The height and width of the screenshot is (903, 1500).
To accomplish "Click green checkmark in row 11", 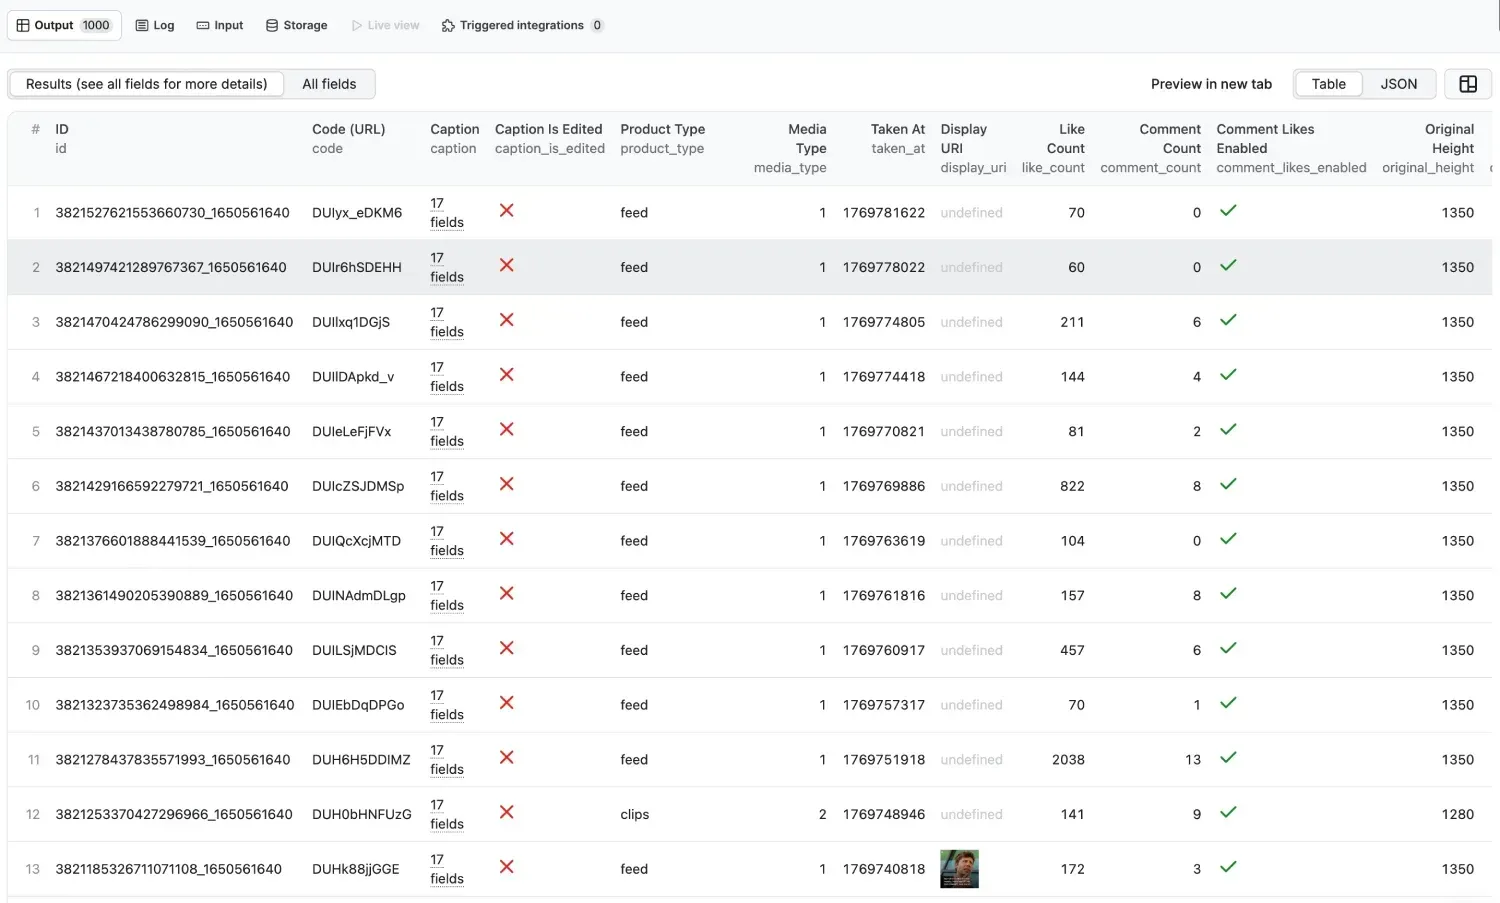I will [x=1228, y=758].
